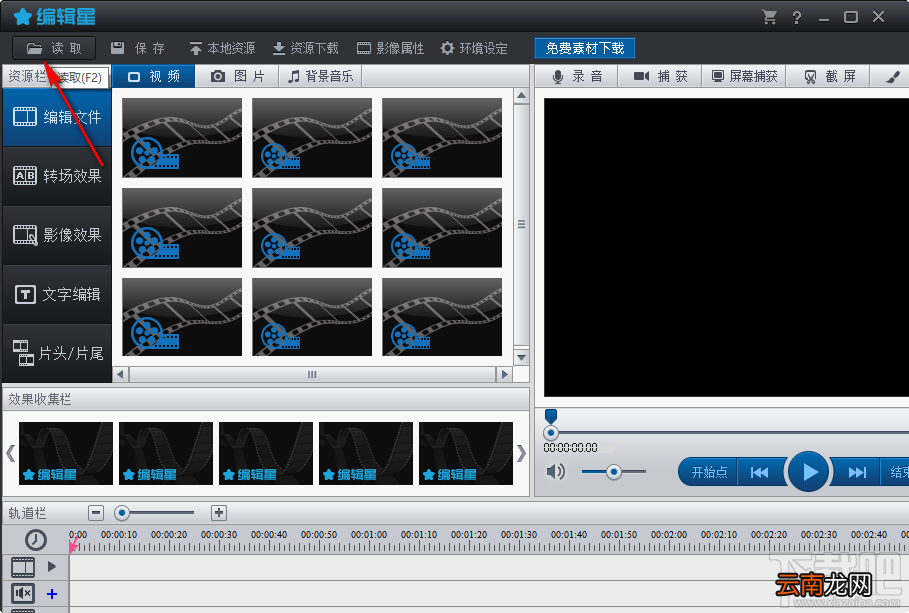Viewport: 909px width, 613px height.
Task: Mute audio with the speaker icon
Action: 555,471
